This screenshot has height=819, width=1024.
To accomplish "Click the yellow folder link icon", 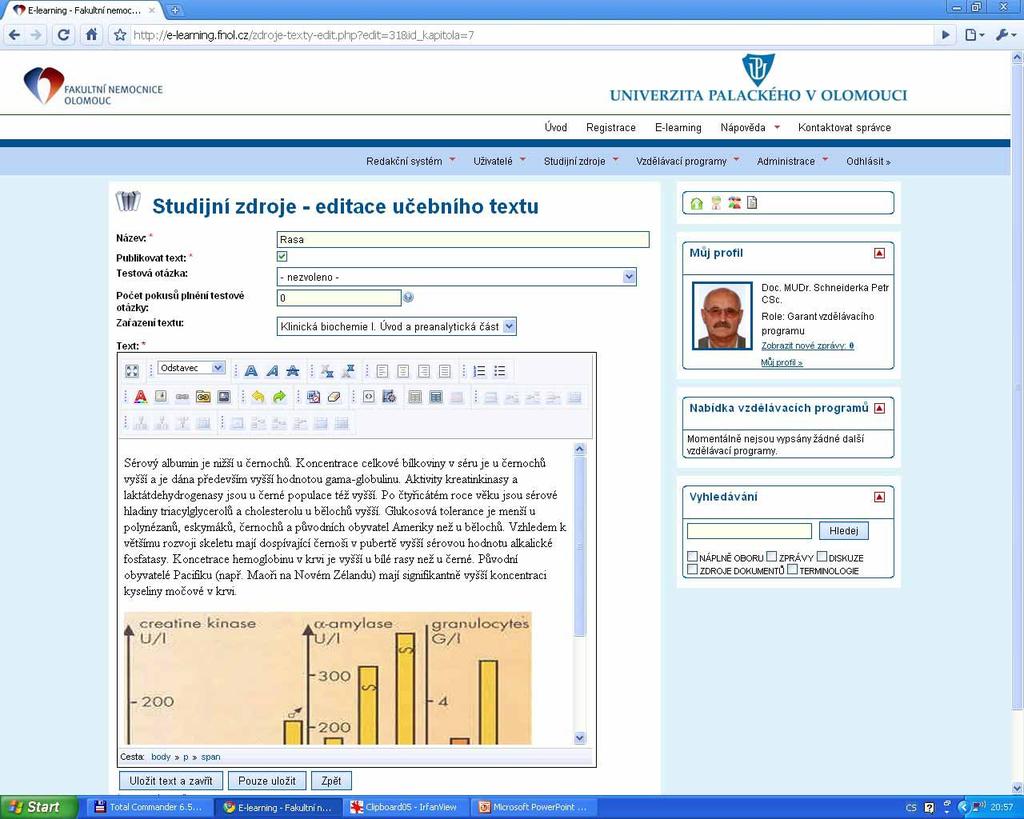I will click(x=203, y=396).
